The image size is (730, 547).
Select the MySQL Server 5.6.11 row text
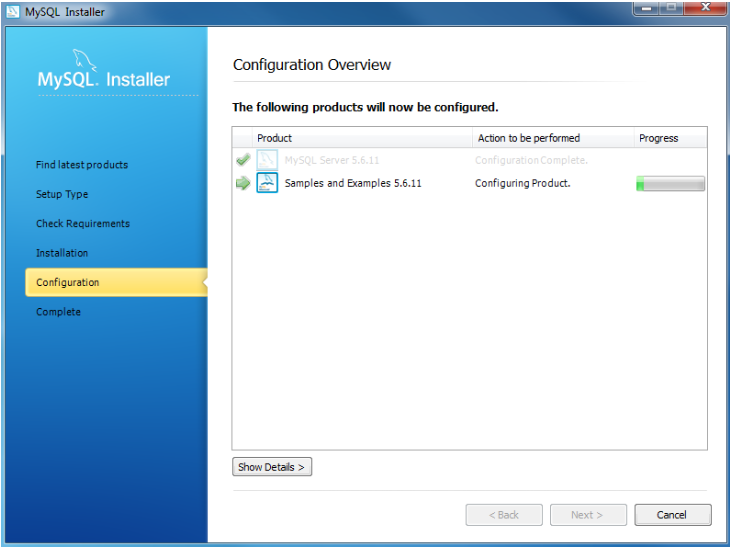tap(332, 160)
